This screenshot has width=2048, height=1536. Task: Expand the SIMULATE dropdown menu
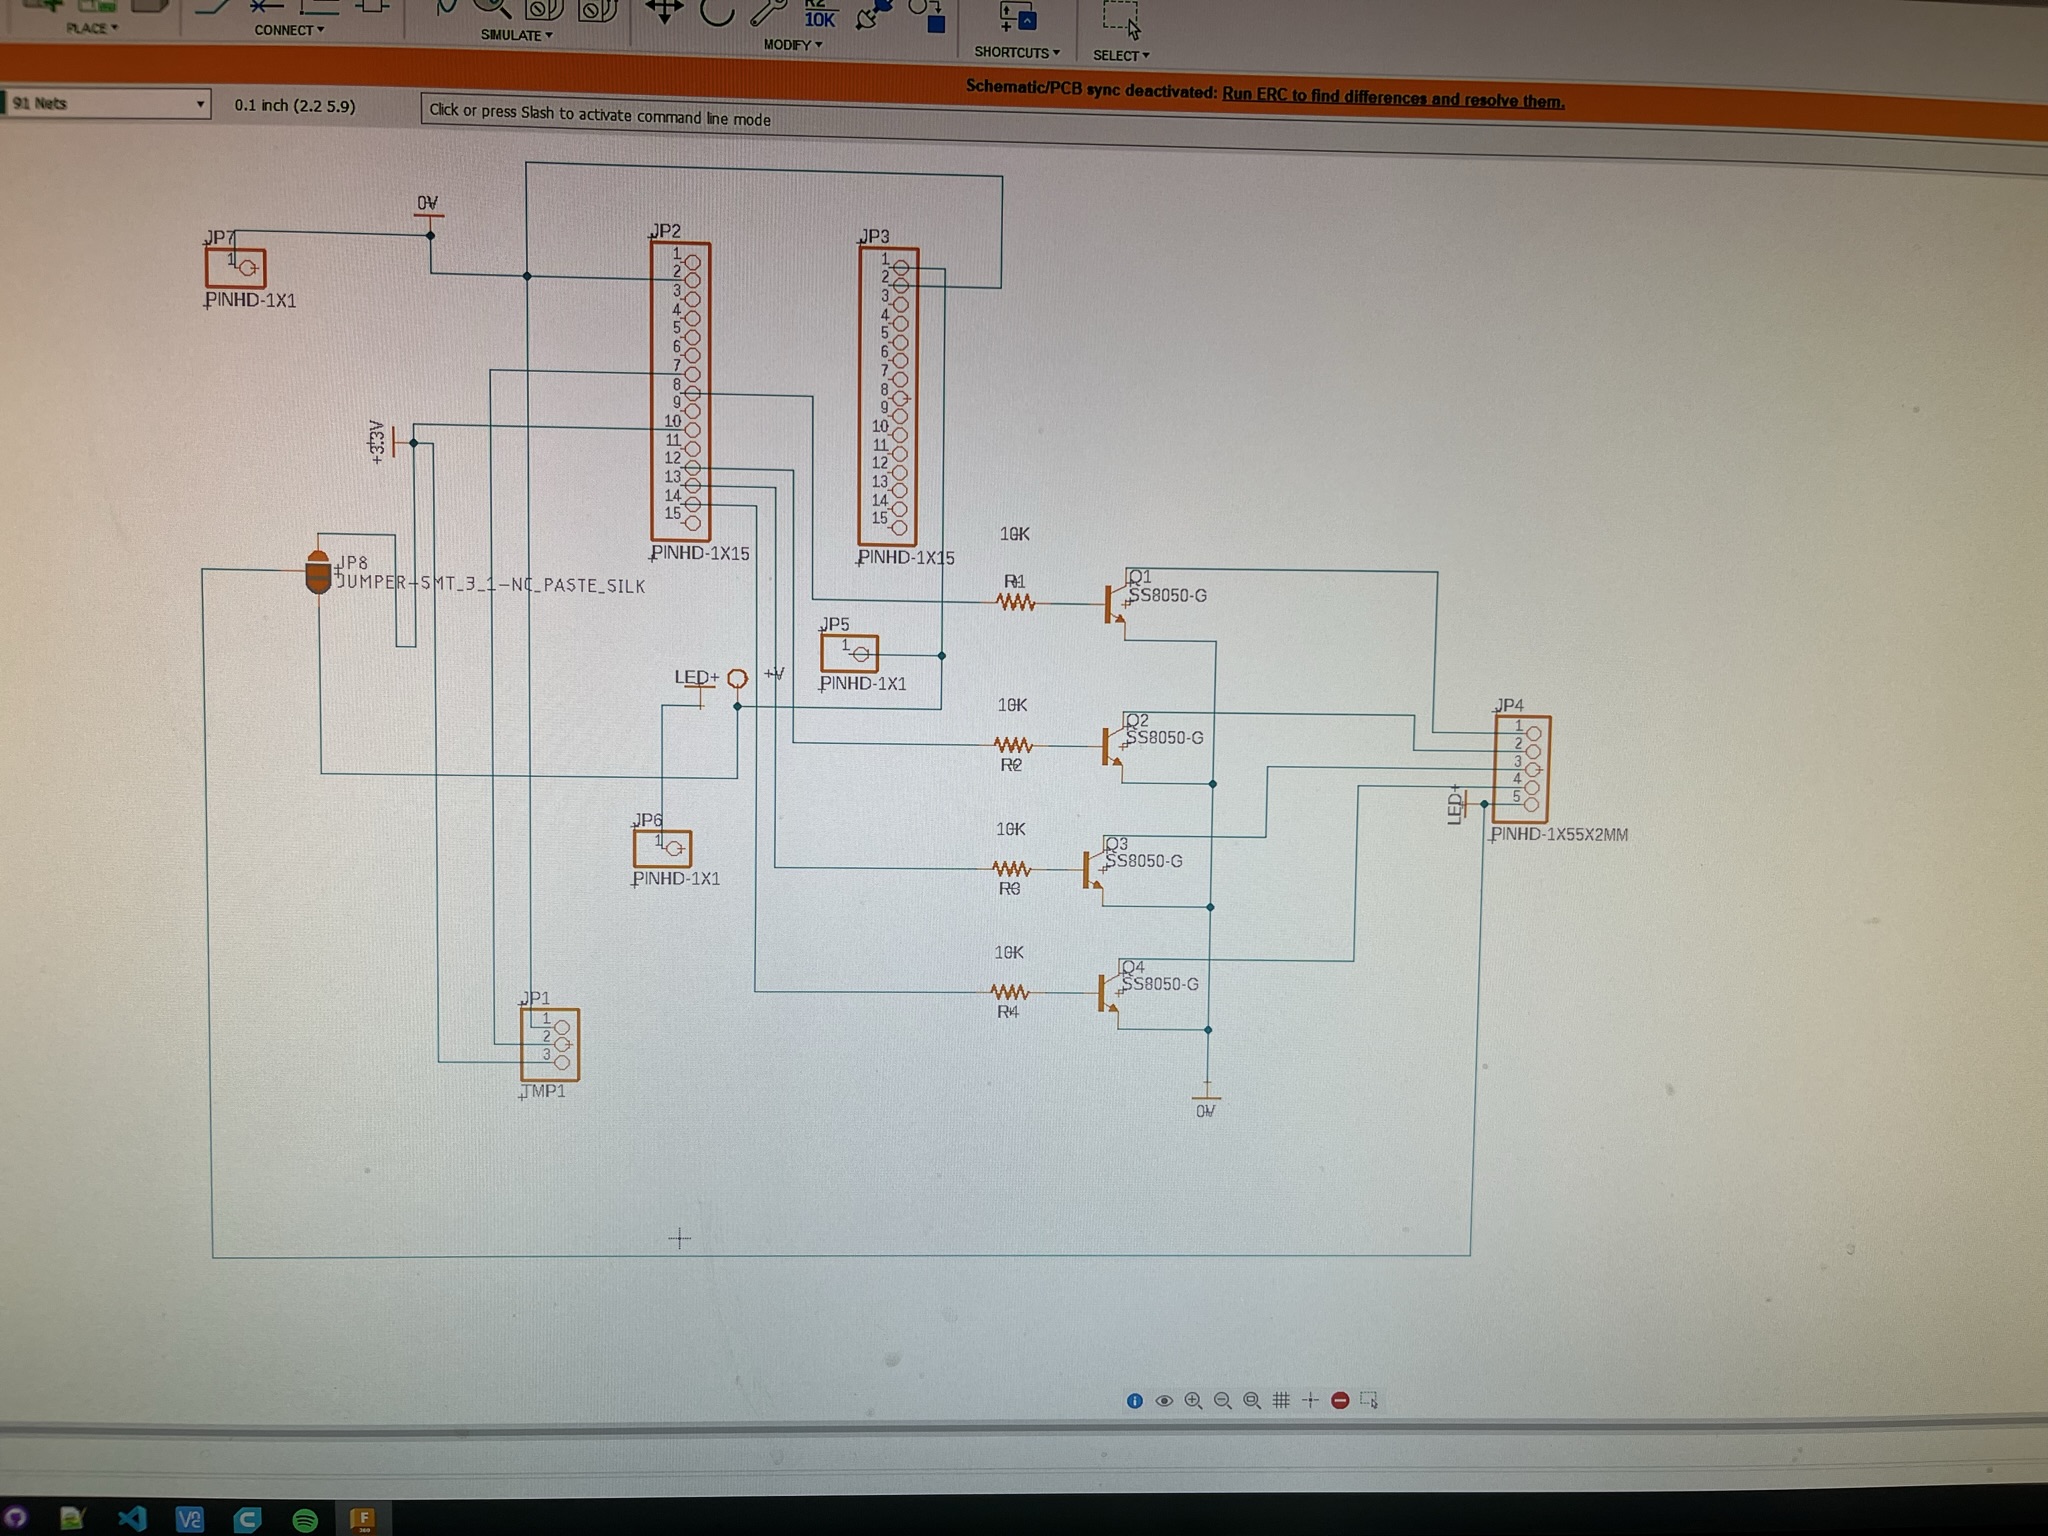click(x=517, y=35)
